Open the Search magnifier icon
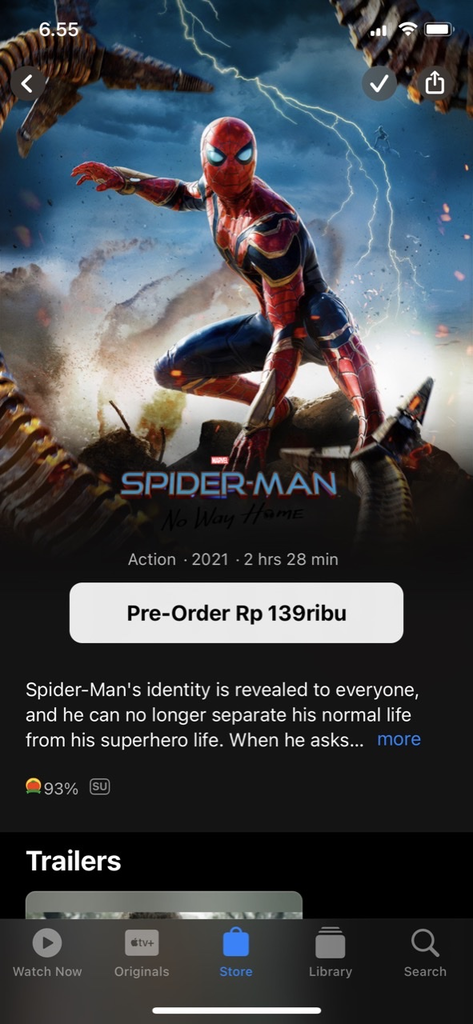Screen dimensions: 473x1024 click(425, 943)
